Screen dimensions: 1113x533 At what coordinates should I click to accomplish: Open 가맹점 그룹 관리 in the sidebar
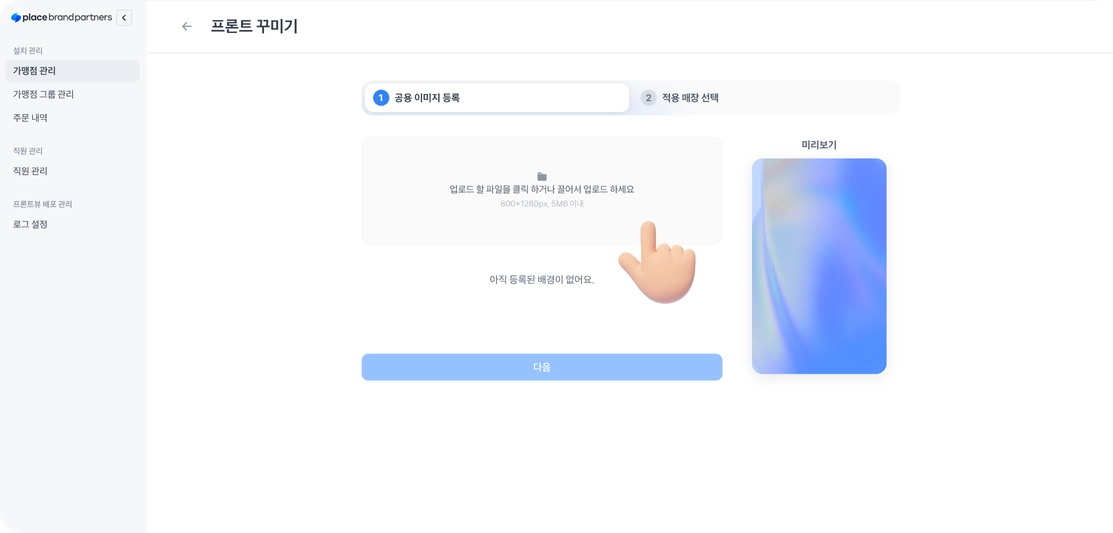pos(72,94)
